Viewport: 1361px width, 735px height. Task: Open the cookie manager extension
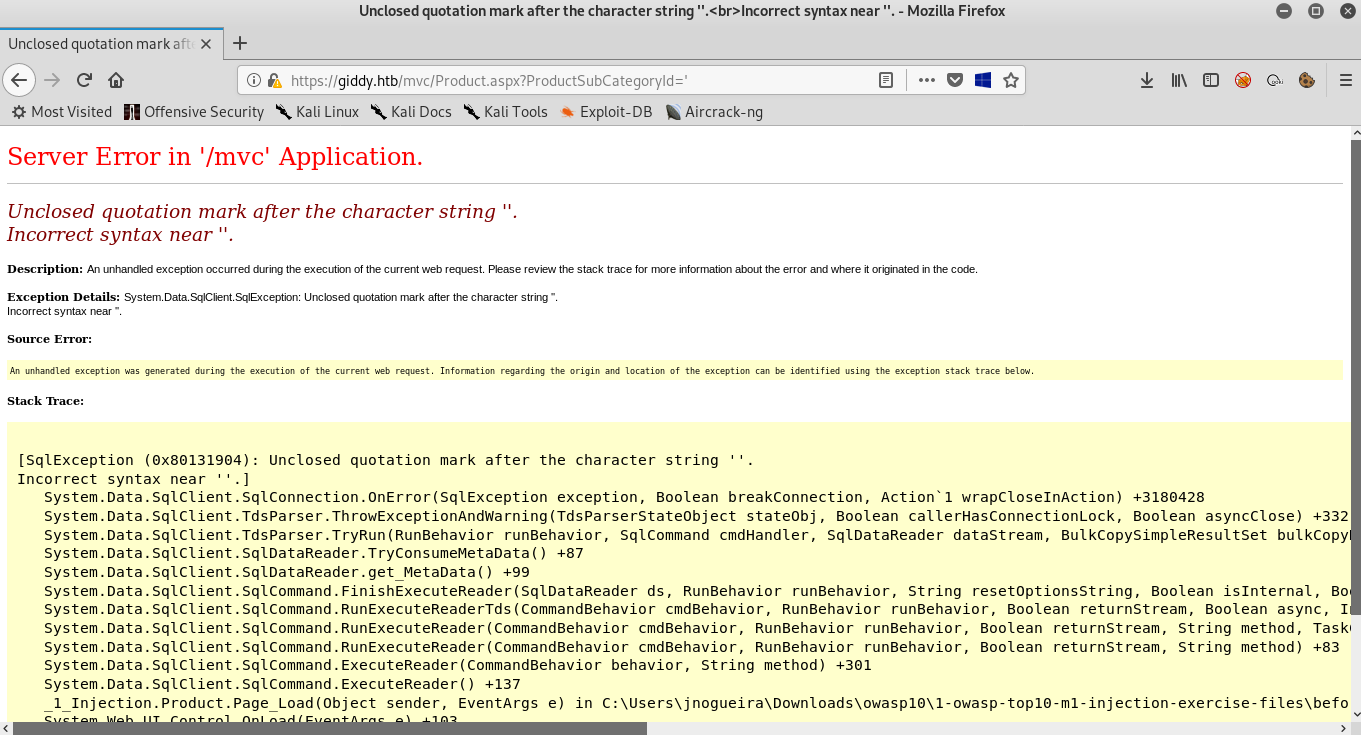click(1306, 80)
